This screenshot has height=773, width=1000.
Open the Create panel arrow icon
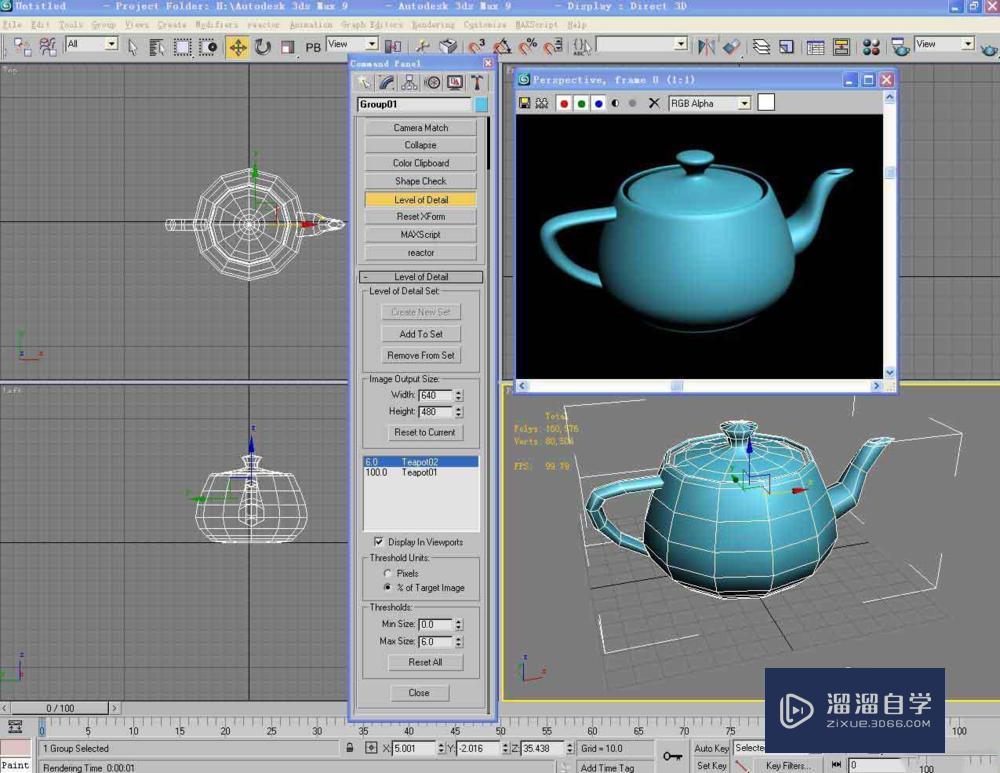click(x=365, y=82)
